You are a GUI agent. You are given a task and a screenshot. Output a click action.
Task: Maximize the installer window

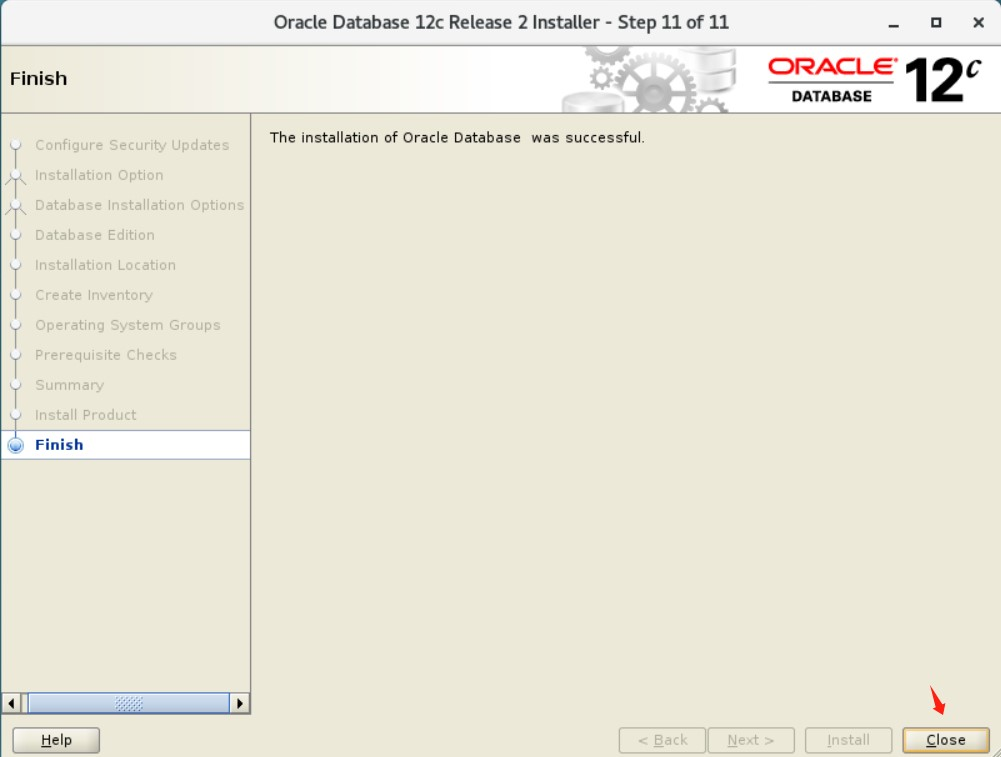[x=936, y=23]
